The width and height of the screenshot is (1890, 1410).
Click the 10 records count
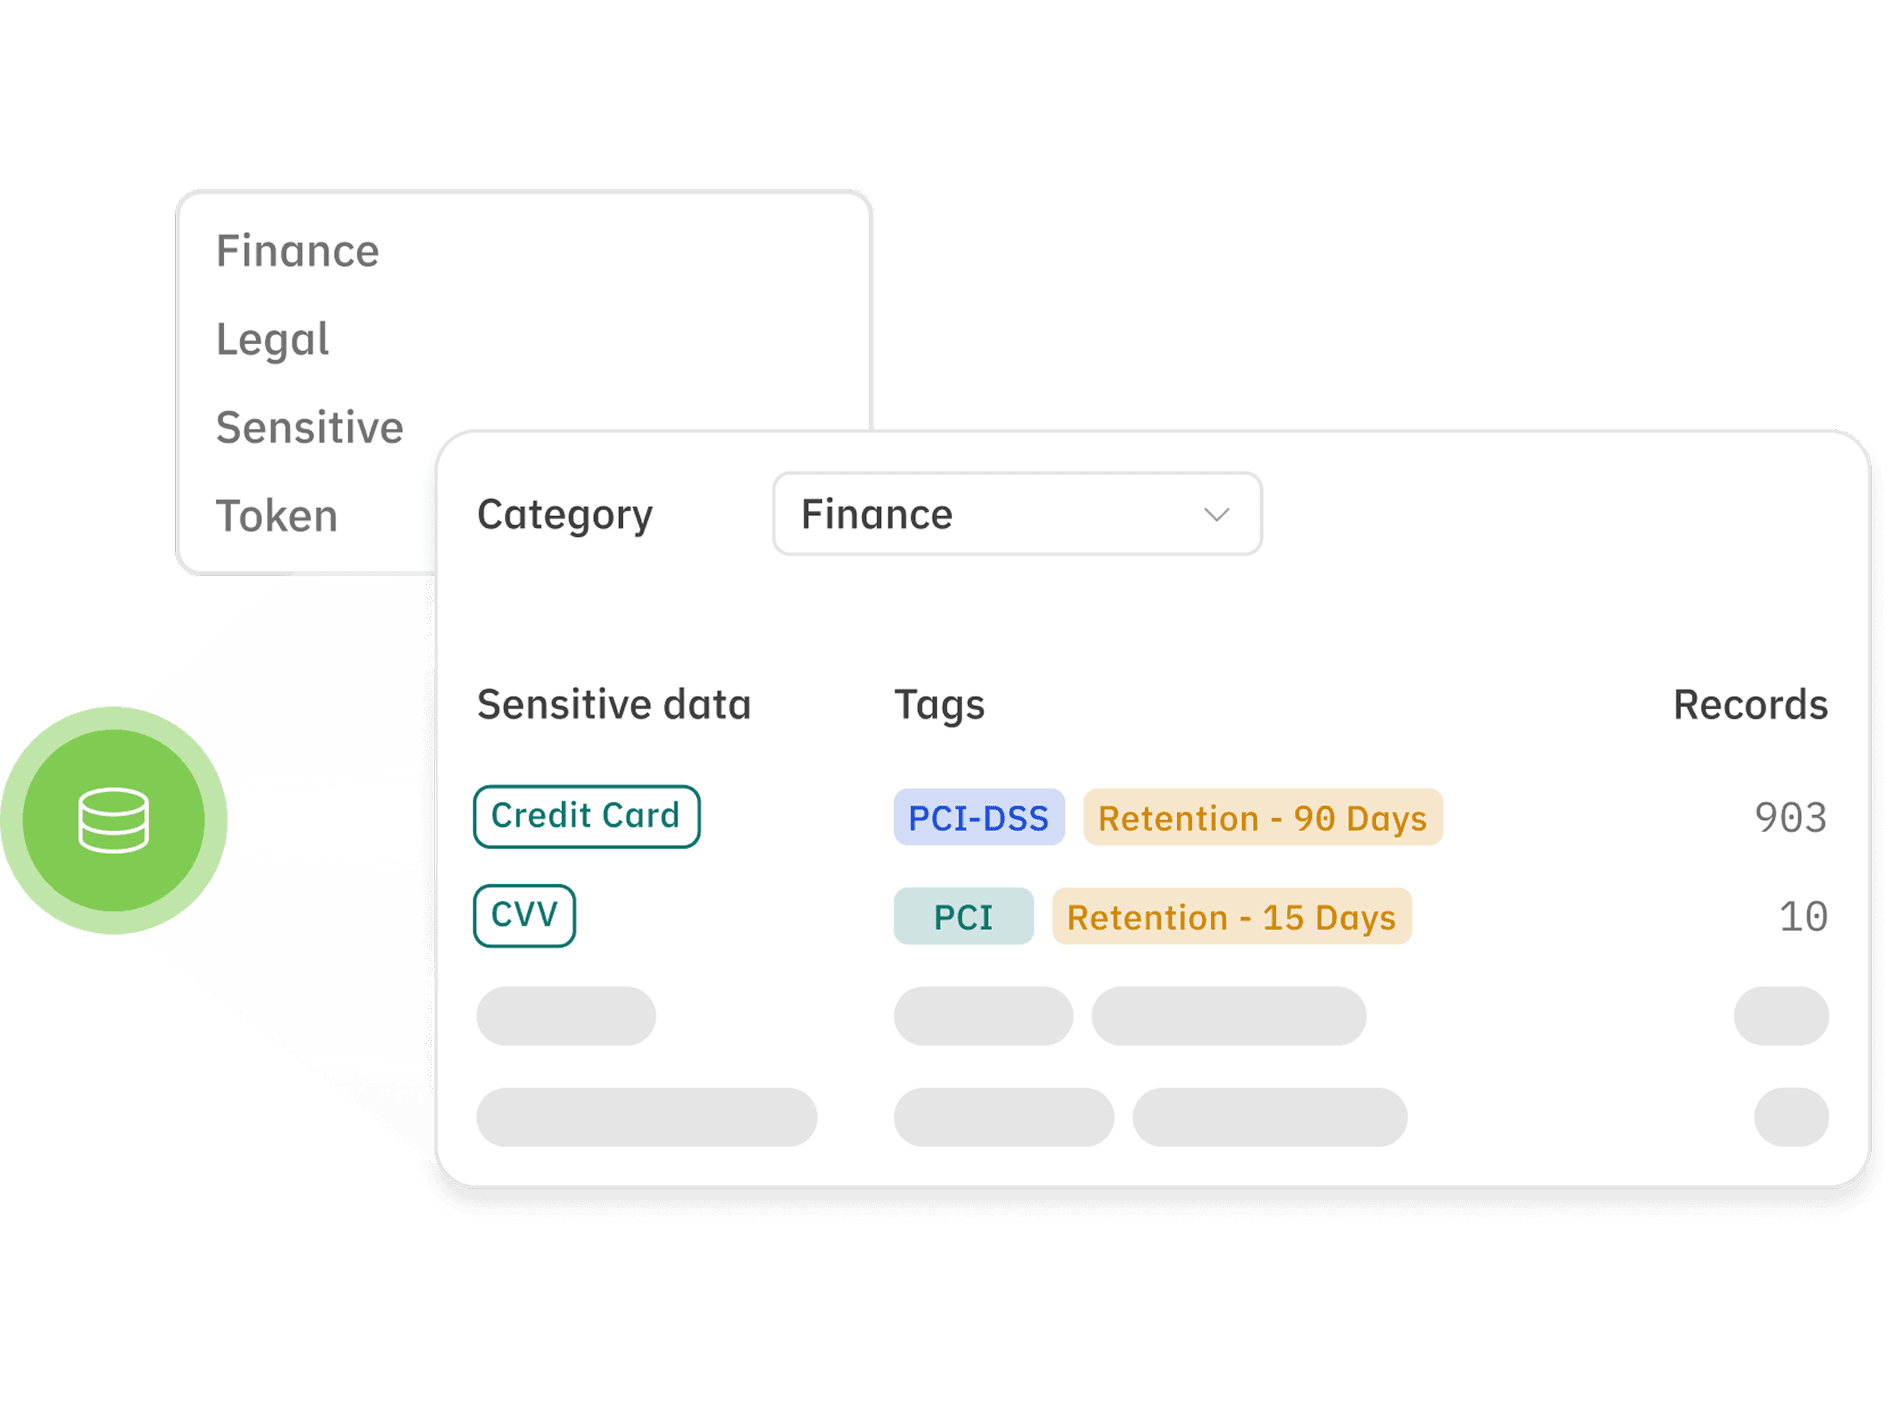(1803, 917)
